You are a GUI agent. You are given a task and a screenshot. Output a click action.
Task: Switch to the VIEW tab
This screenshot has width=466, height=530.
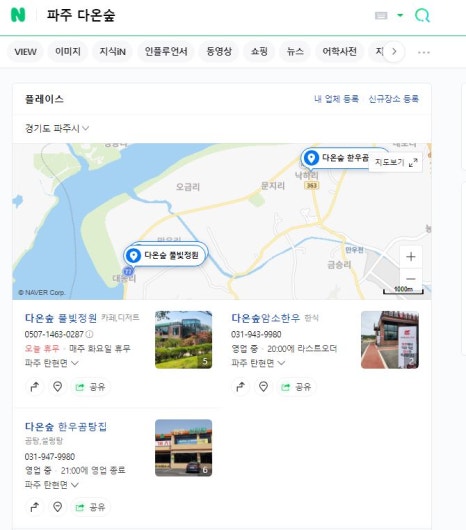click(25, 52)
